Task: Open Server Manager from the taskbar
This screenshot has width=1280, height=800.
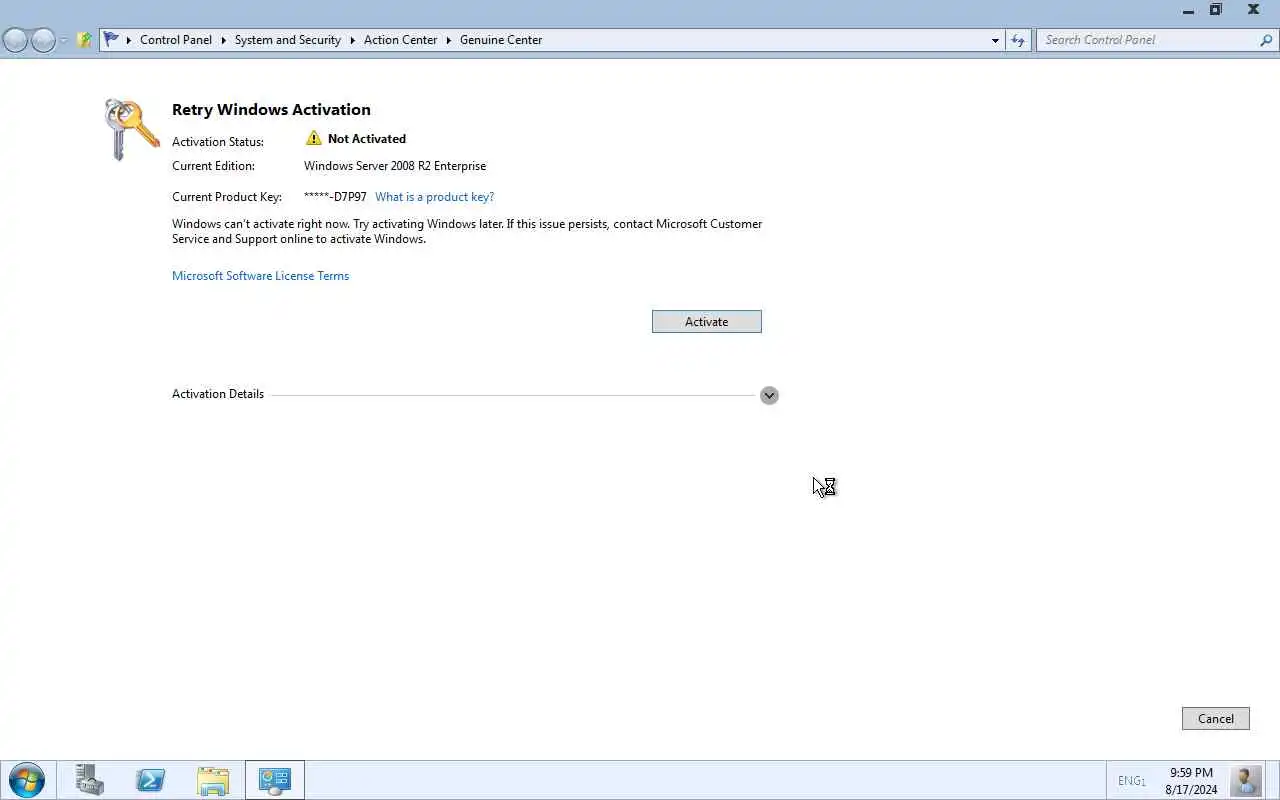Action: 90,780
